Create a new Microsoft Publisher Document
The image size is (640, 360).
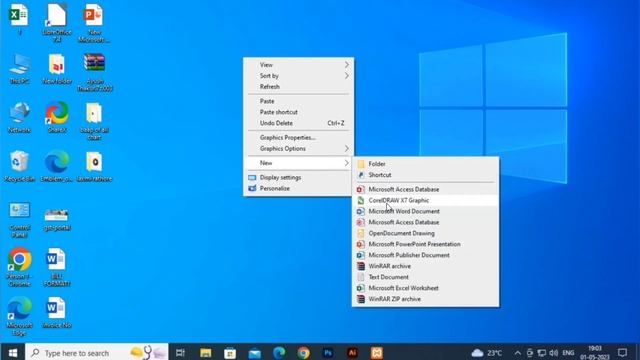tap(425, 255)
